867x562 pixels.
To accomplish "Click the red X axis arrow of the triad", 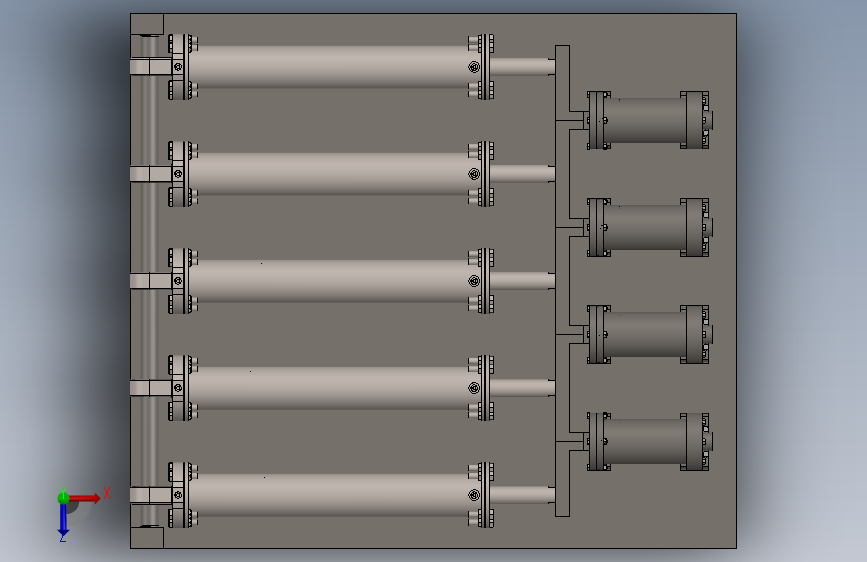I will tap(85, 498).
